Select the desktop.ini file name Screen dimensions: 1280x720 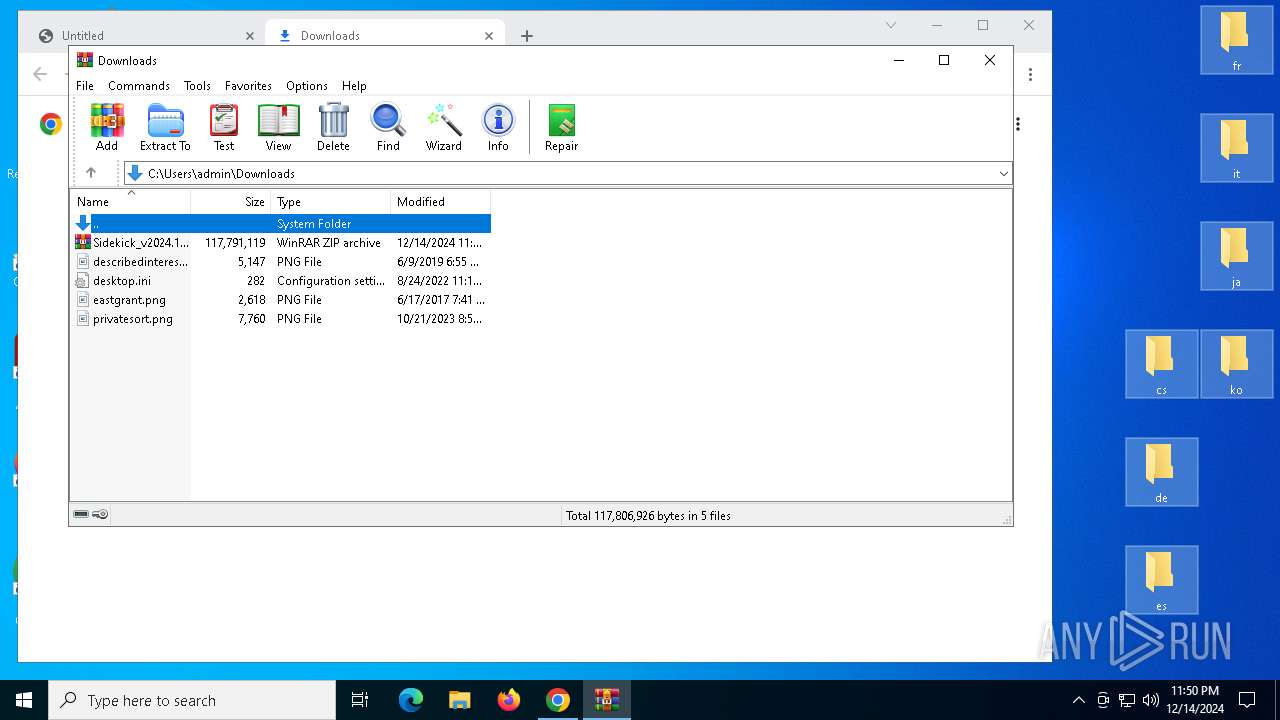tap(122, 281)
